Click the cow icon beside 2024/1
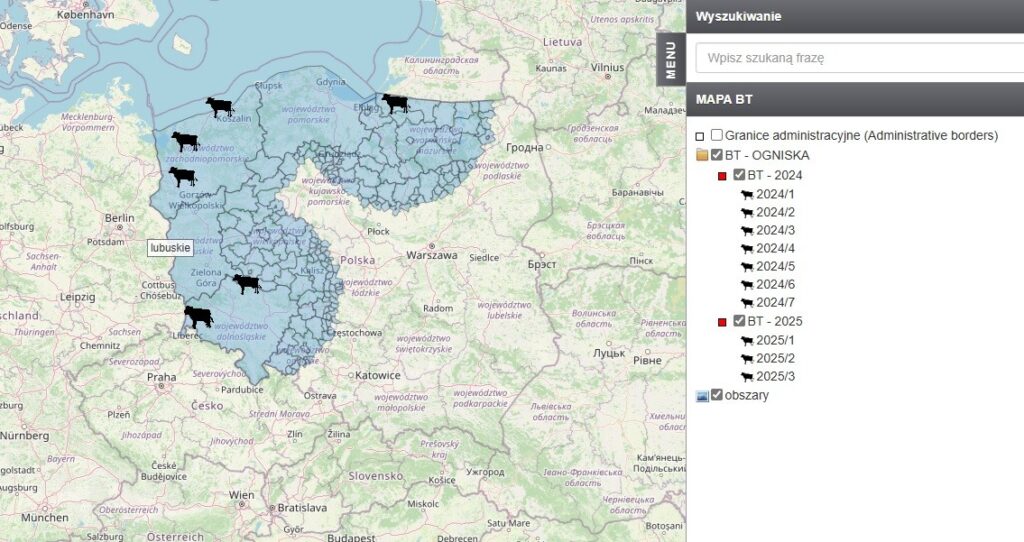 (746, 194)
